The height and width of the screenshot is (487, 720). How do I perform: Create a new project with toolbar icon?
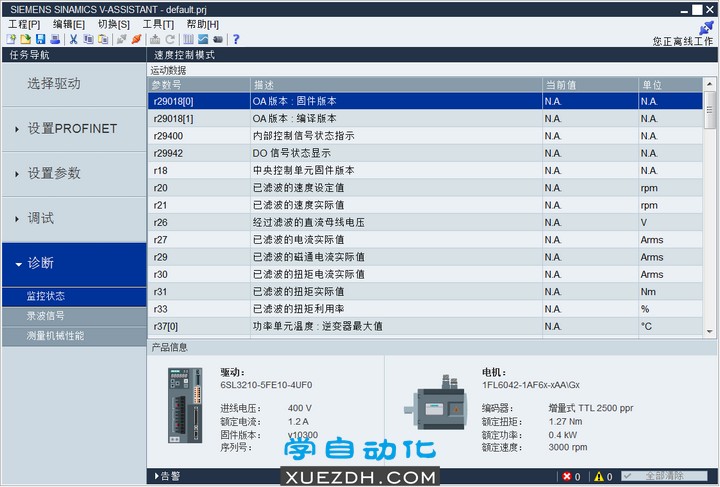(x=11, y=39)
